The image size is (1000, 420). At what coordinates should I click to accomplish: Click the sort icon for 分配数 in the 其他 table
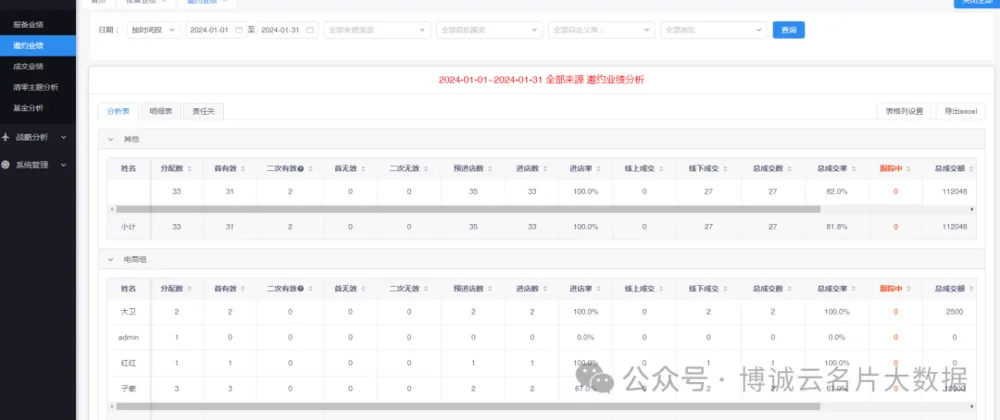point(190,169)
